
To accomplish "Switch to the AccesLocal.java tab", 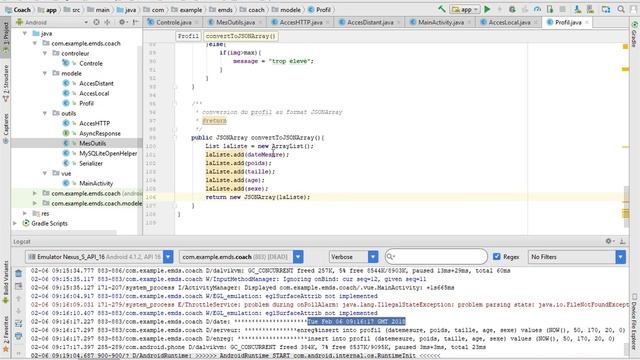I will 509,22.
